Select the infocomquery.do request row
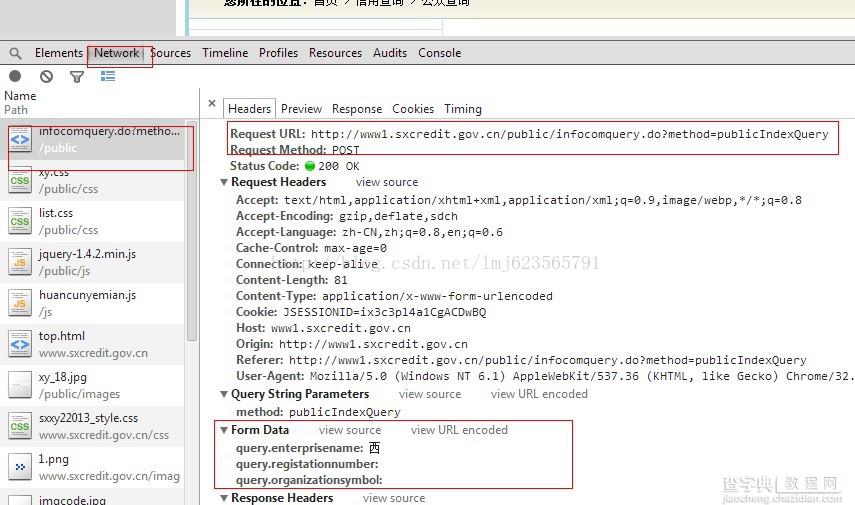 point(93,140)
